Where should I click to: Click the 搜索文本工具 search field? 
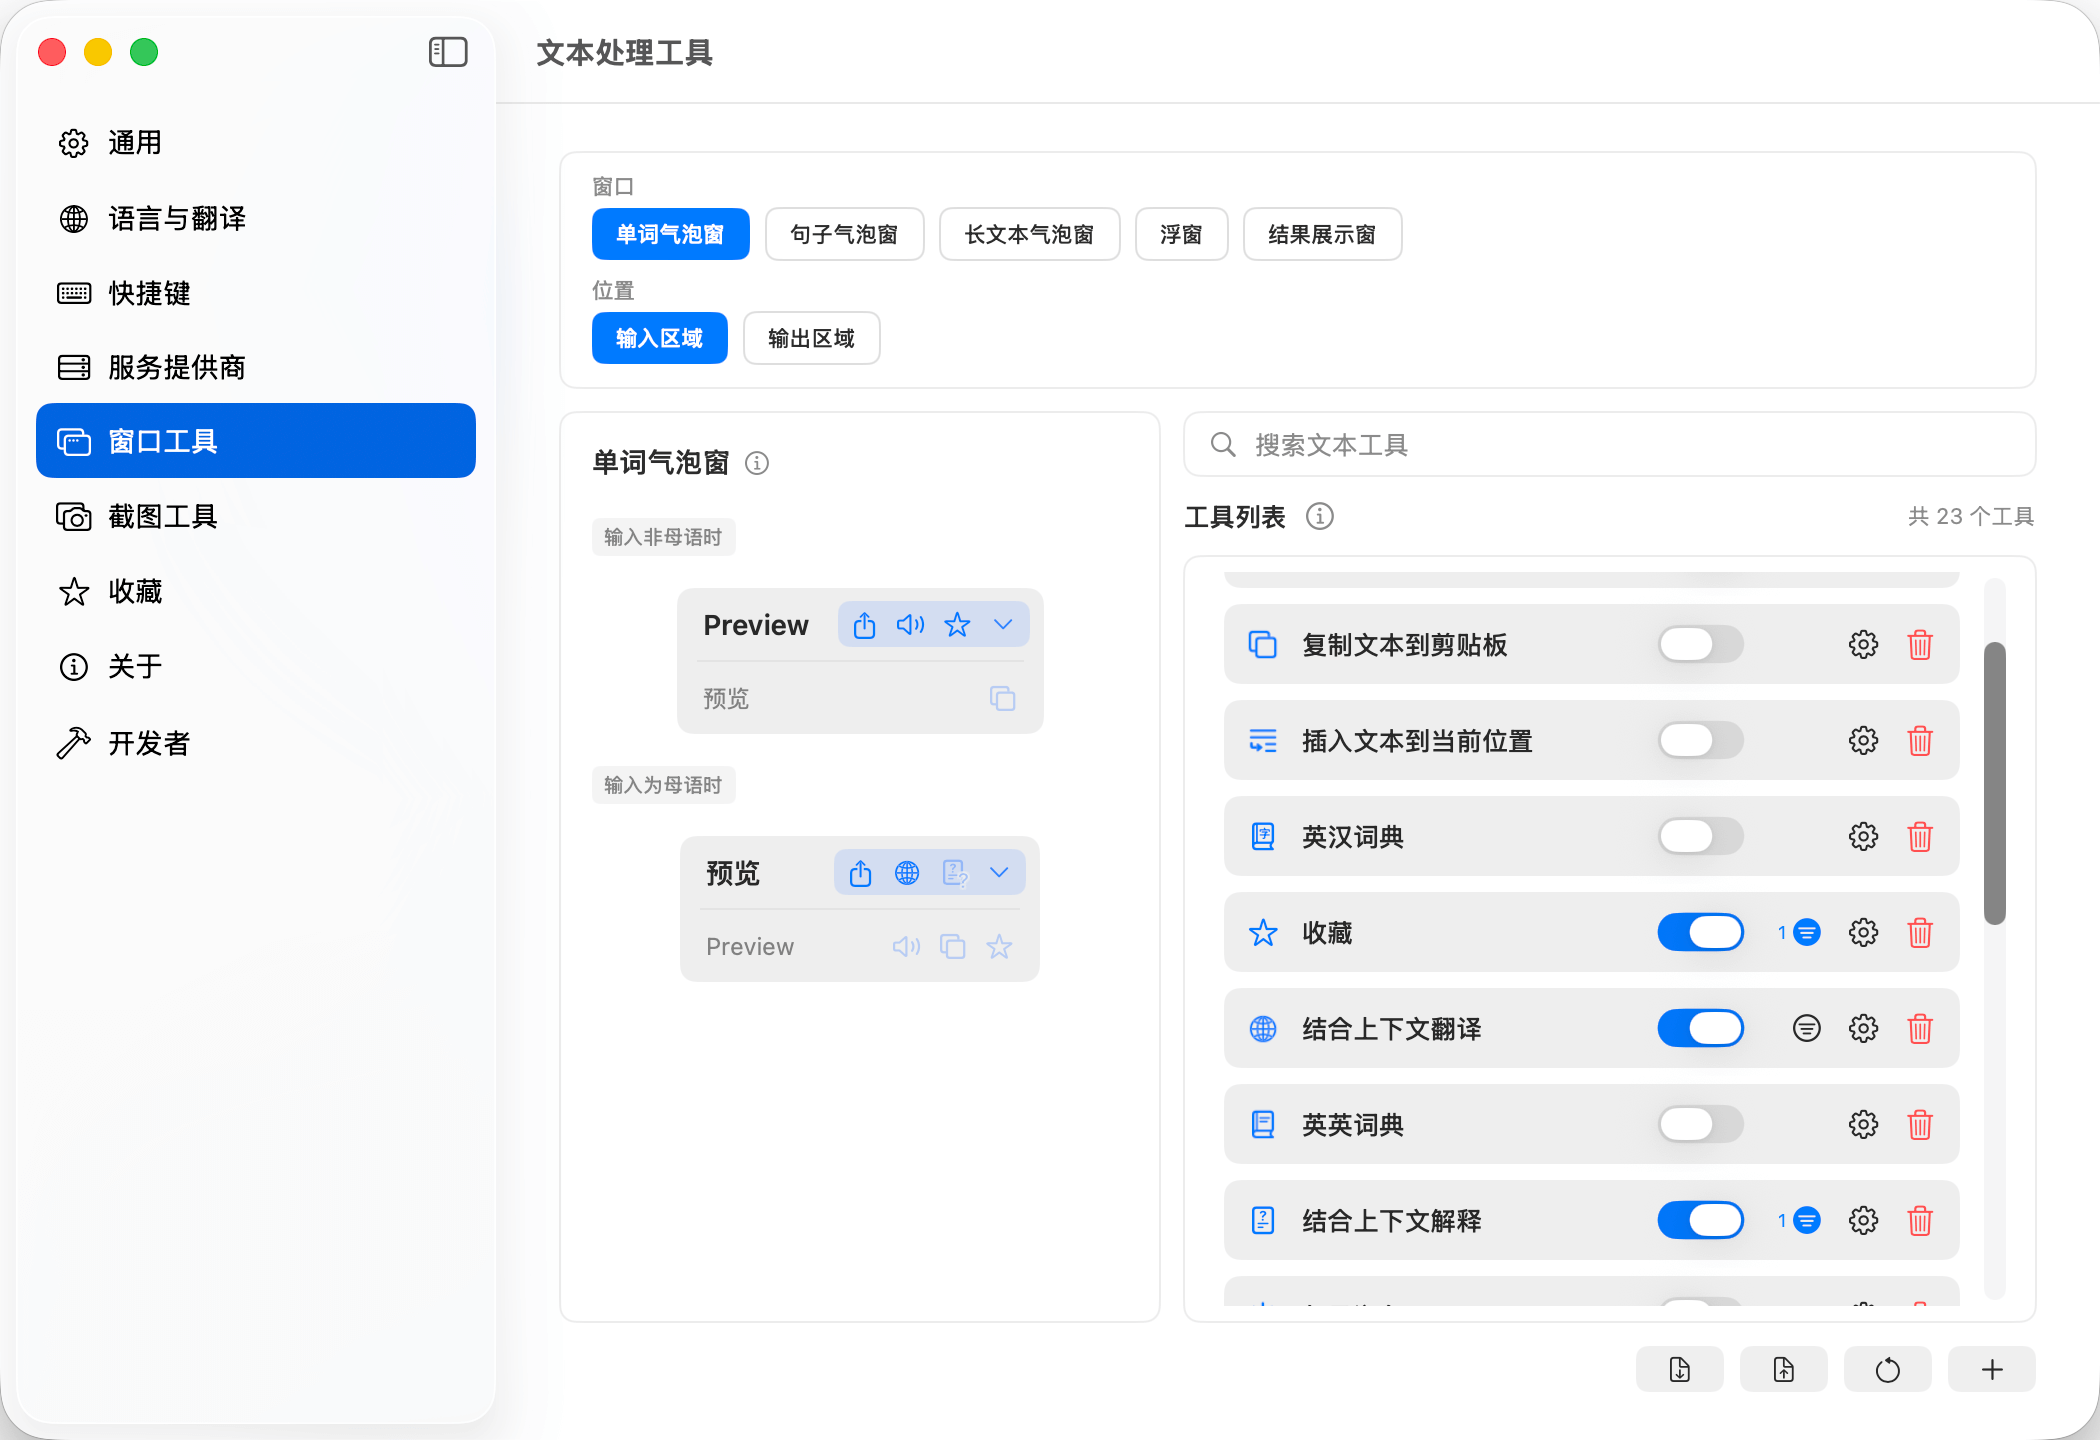pos(1610,444)
